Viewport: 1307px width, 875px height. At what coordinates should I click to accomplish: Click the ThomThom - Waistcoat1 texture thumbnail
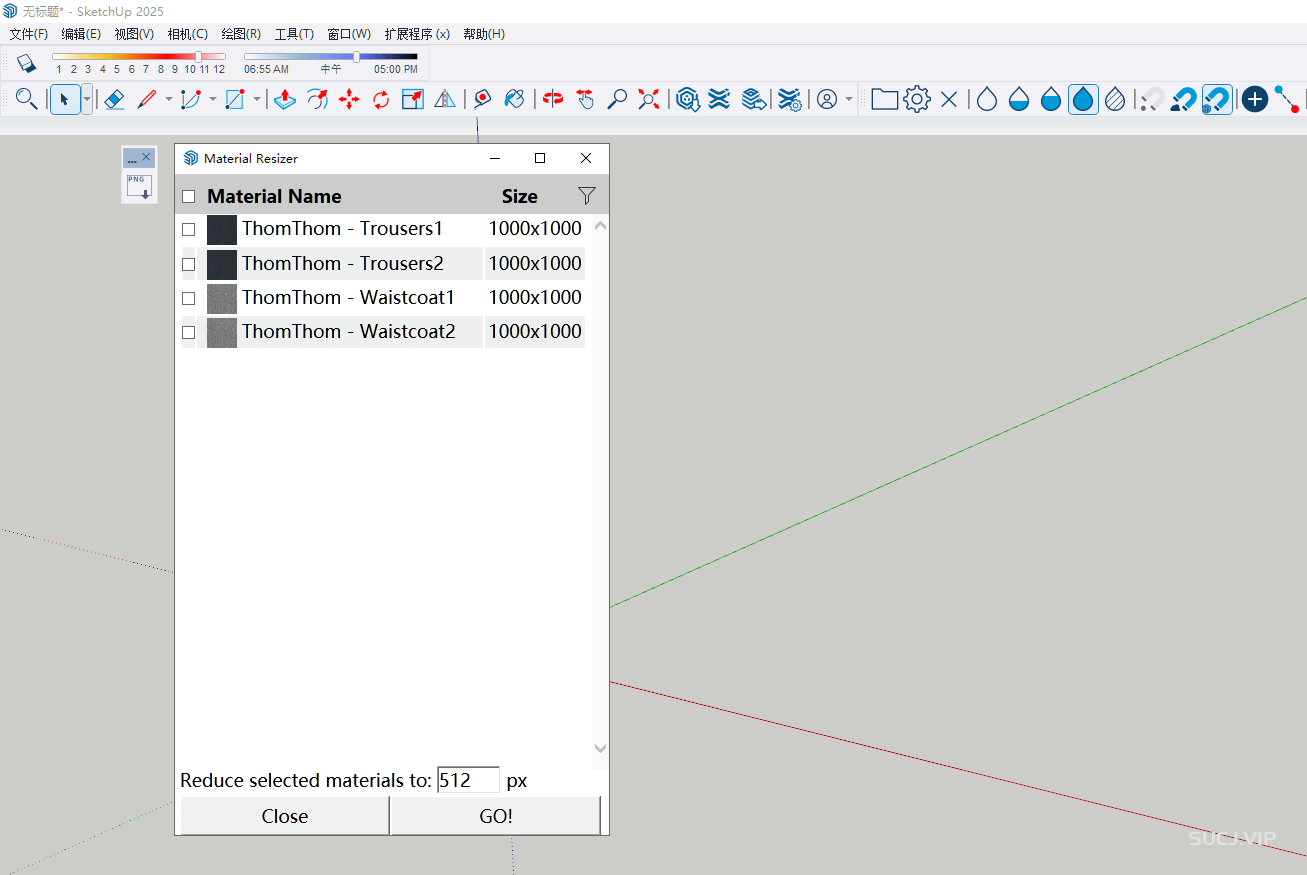pyautogui.click(x=222, y=299)
